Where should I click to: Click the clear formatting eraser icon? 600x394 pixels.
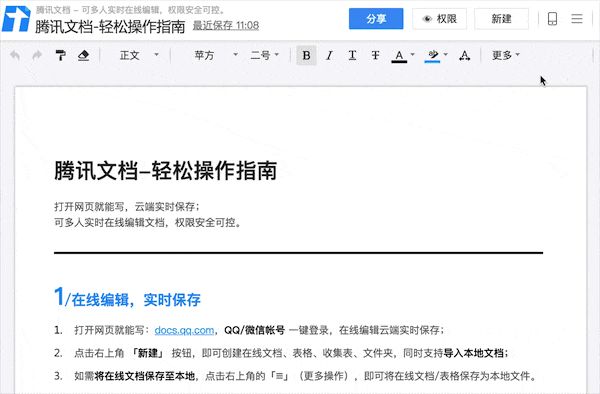(83, 55)
